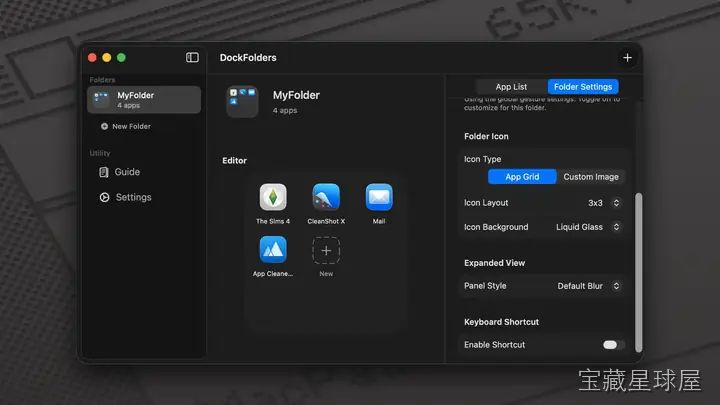Open the Icon Background Liquid Glass dropdown

point(588,227)
